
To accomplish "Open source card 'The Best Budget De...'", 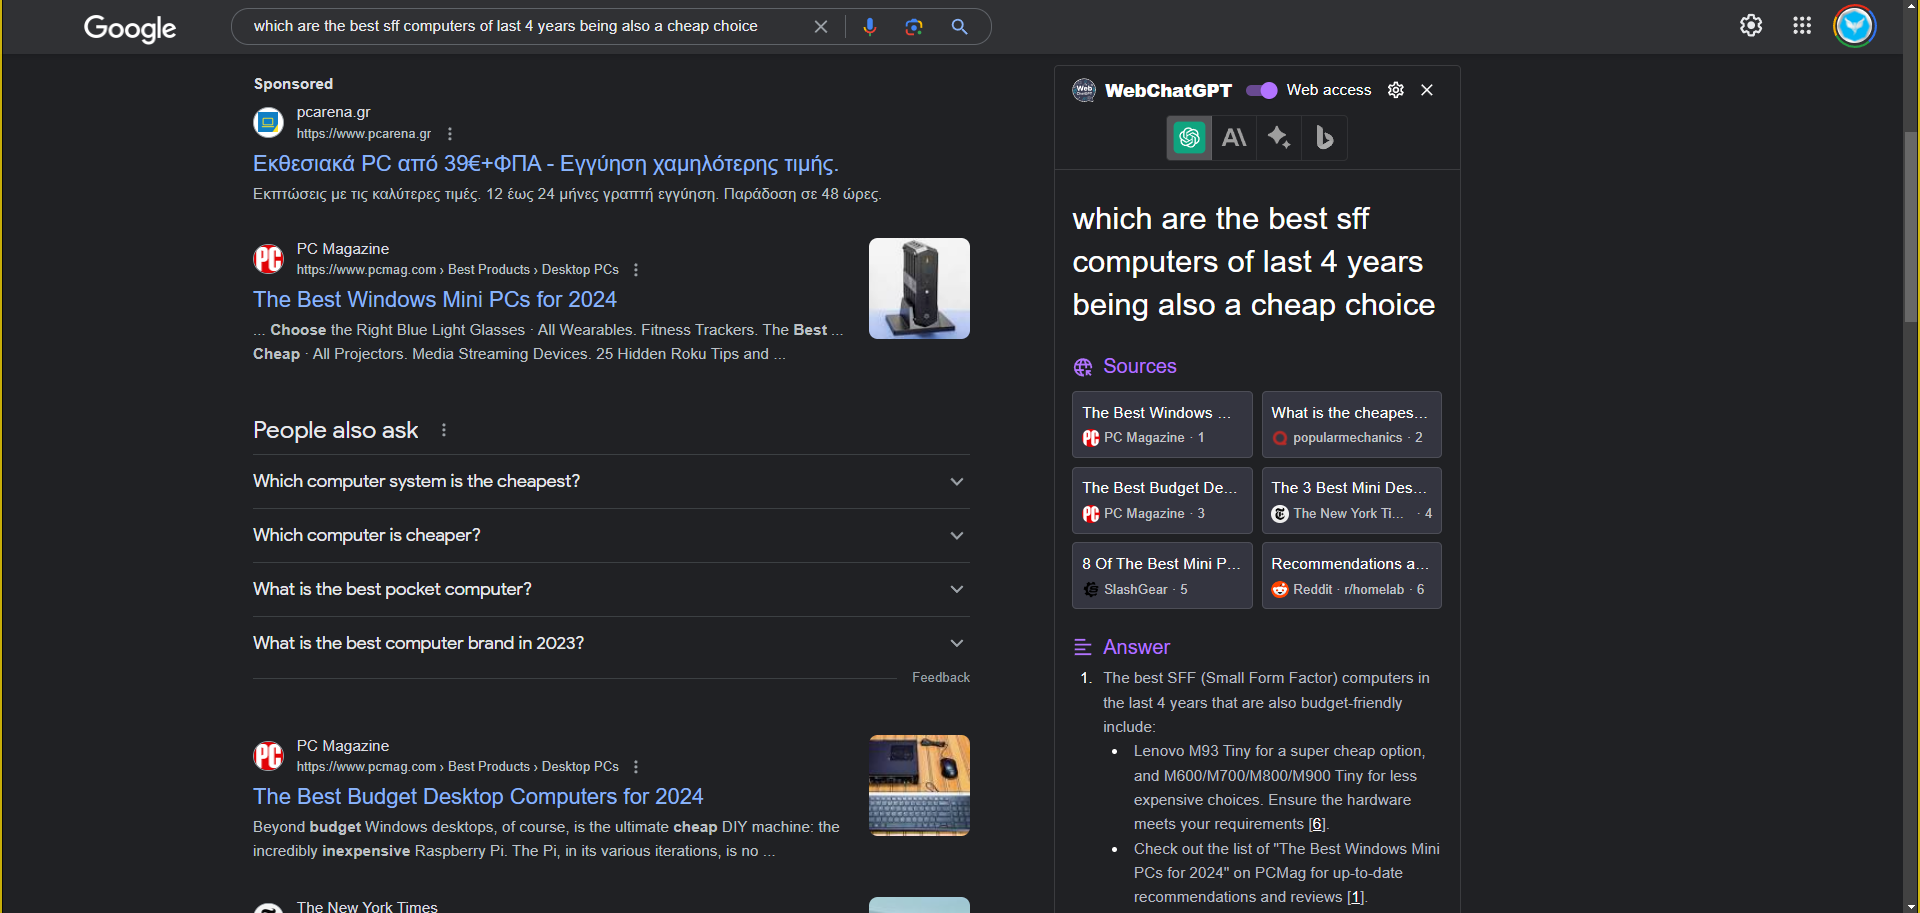I will click(1162, 500).
